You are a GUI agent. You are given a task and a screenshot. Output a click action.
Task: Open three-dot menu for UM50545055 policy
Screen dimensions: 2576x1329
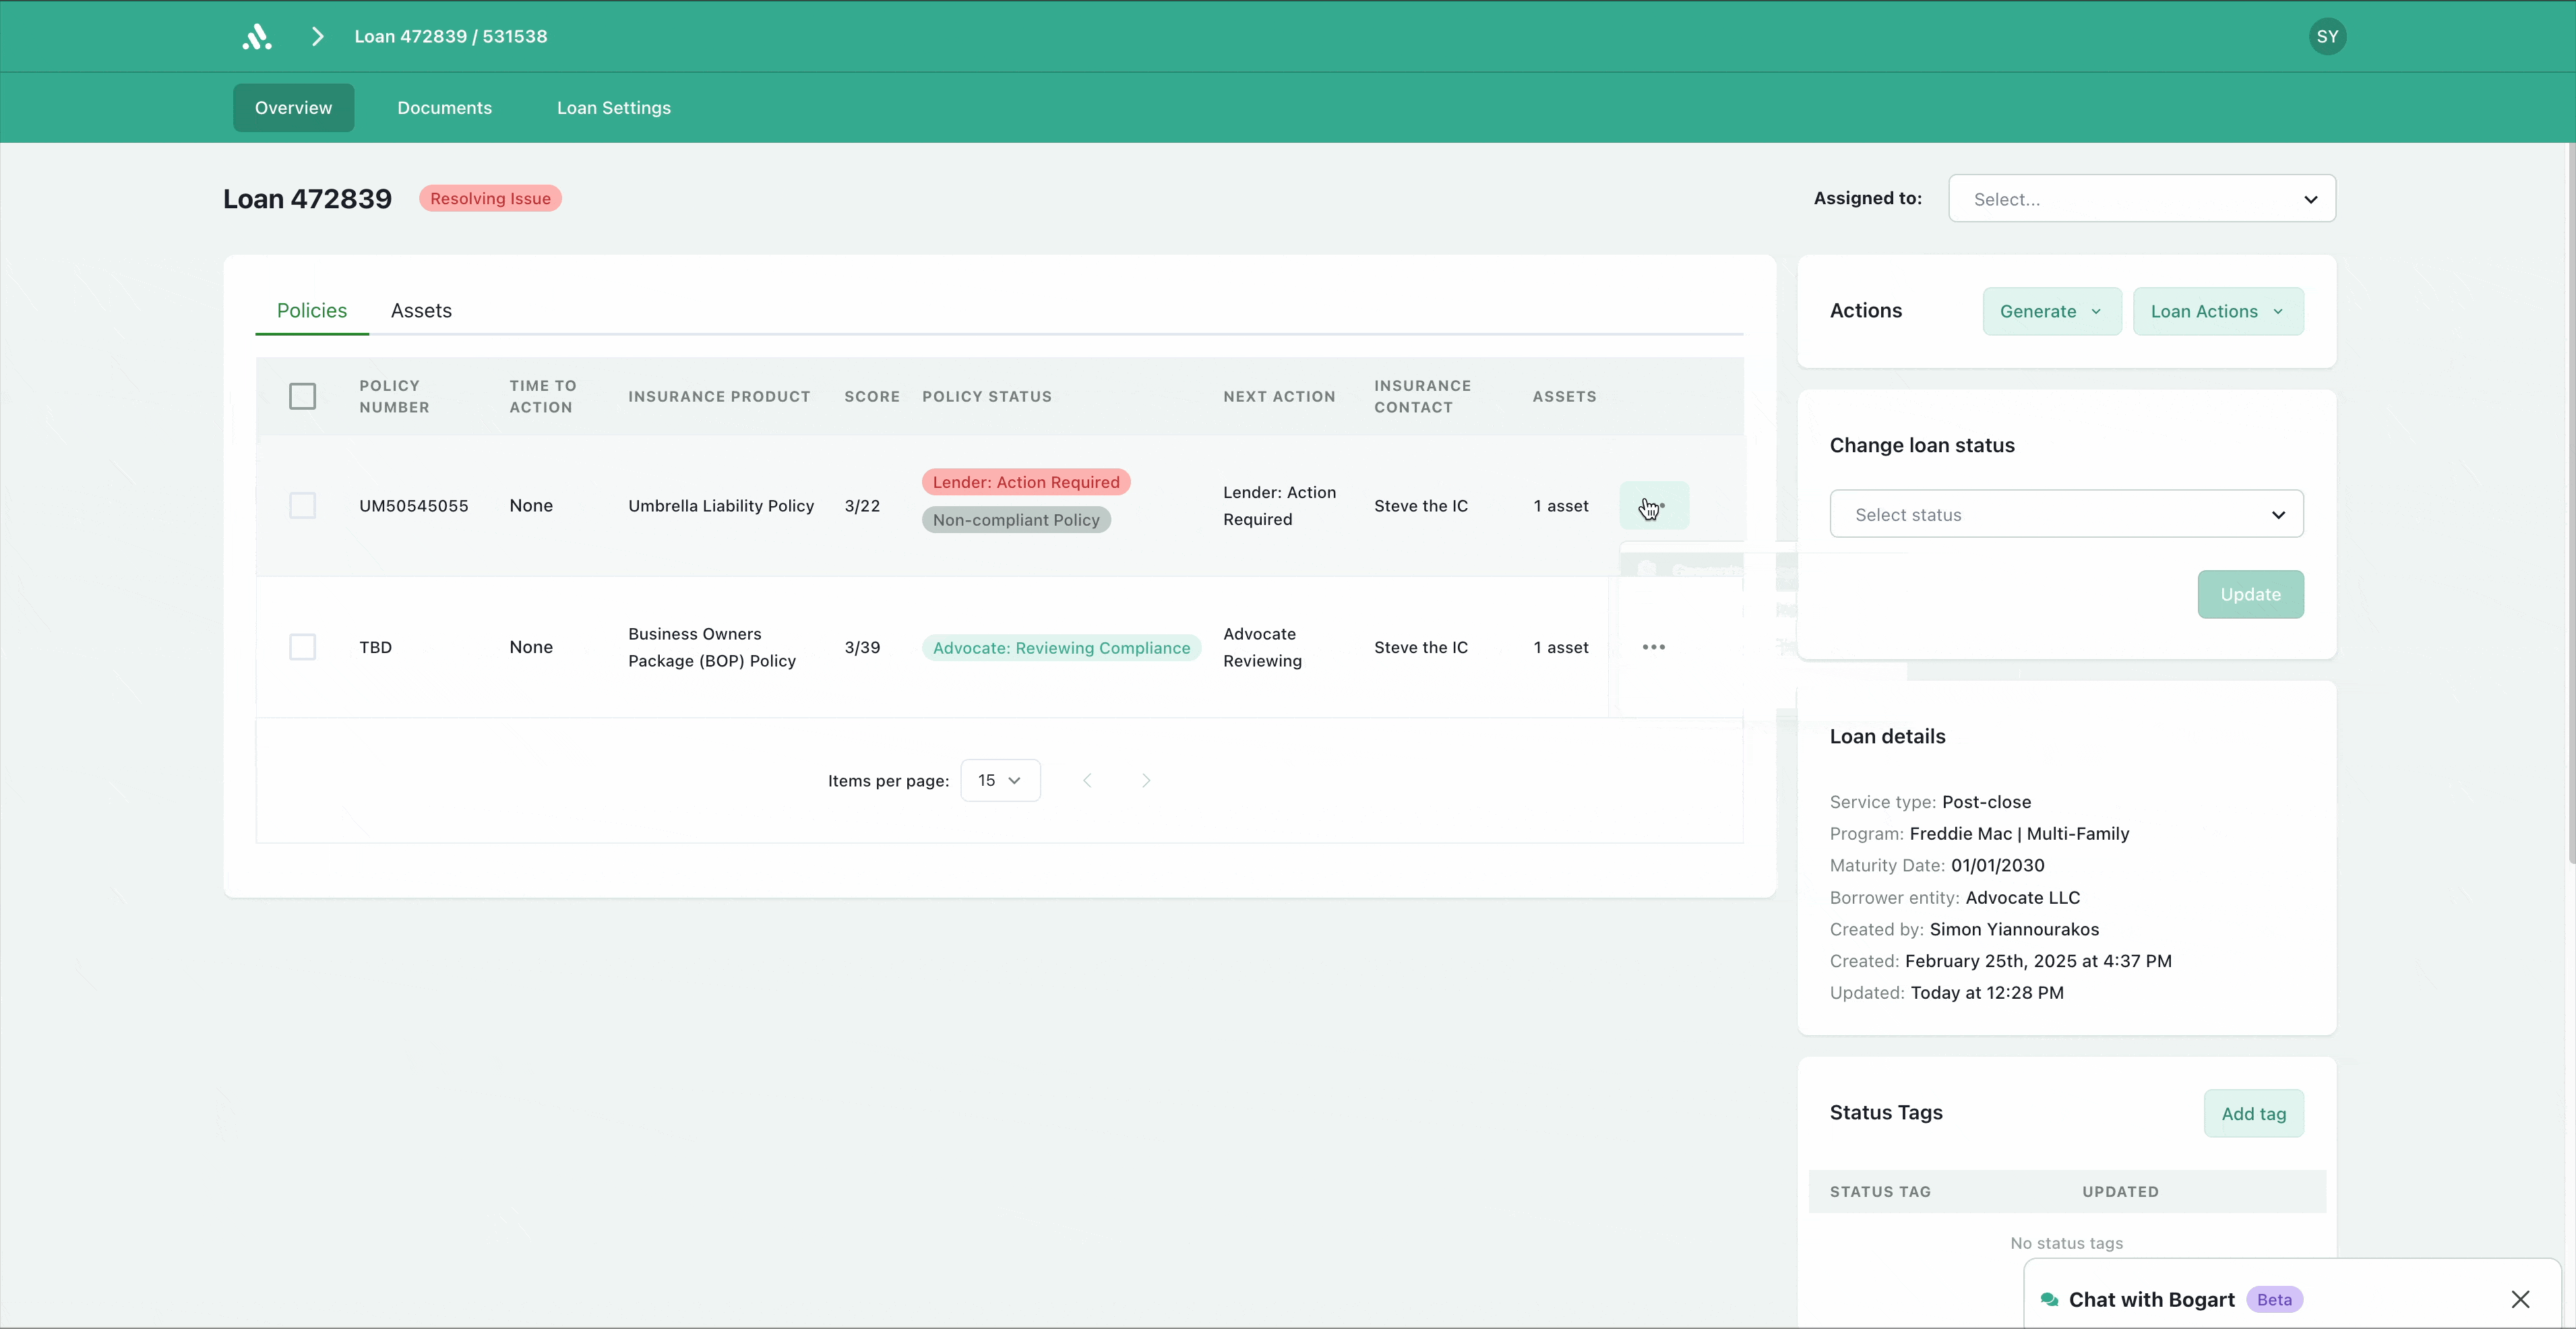click(x=1654, y=506)
